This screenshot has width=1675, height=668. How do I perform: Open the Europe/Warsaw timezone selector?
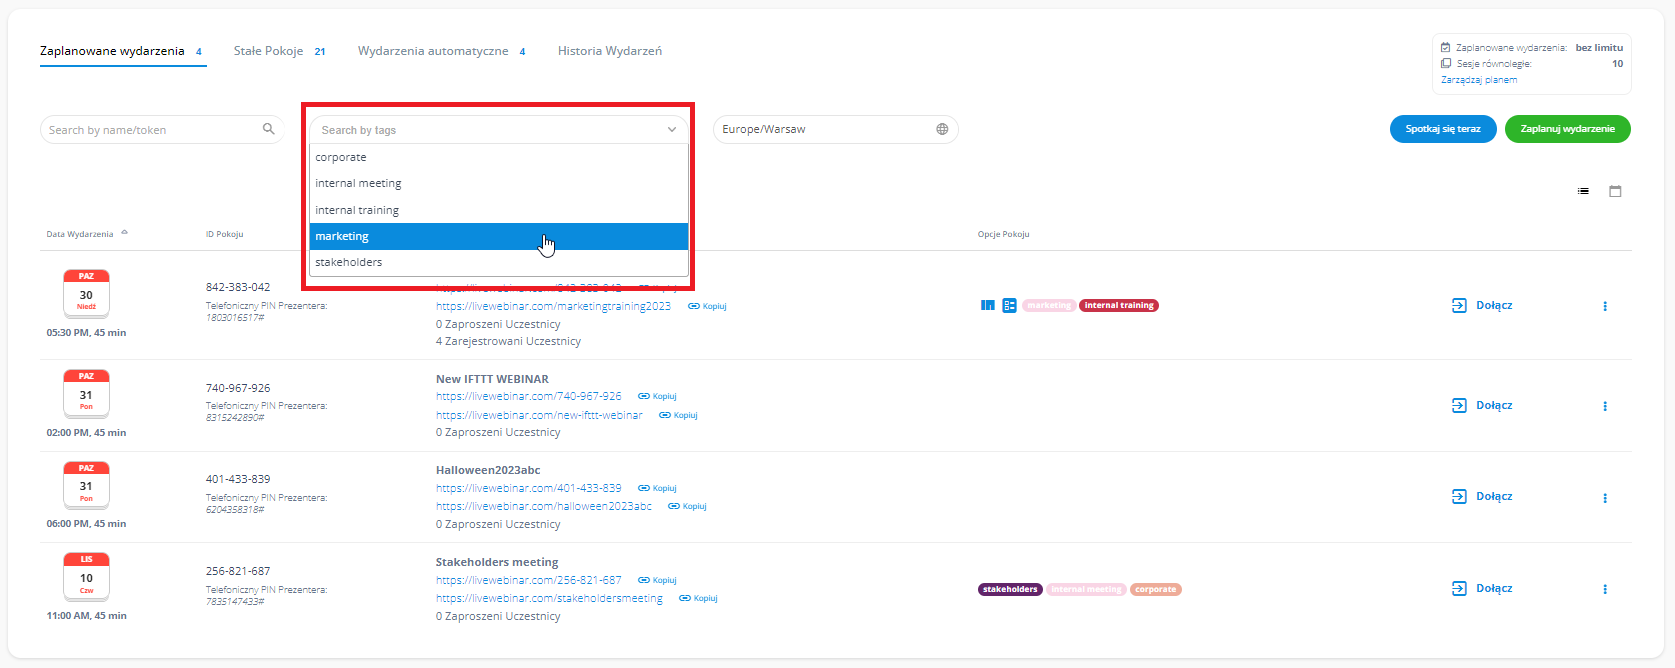(836, 129)
